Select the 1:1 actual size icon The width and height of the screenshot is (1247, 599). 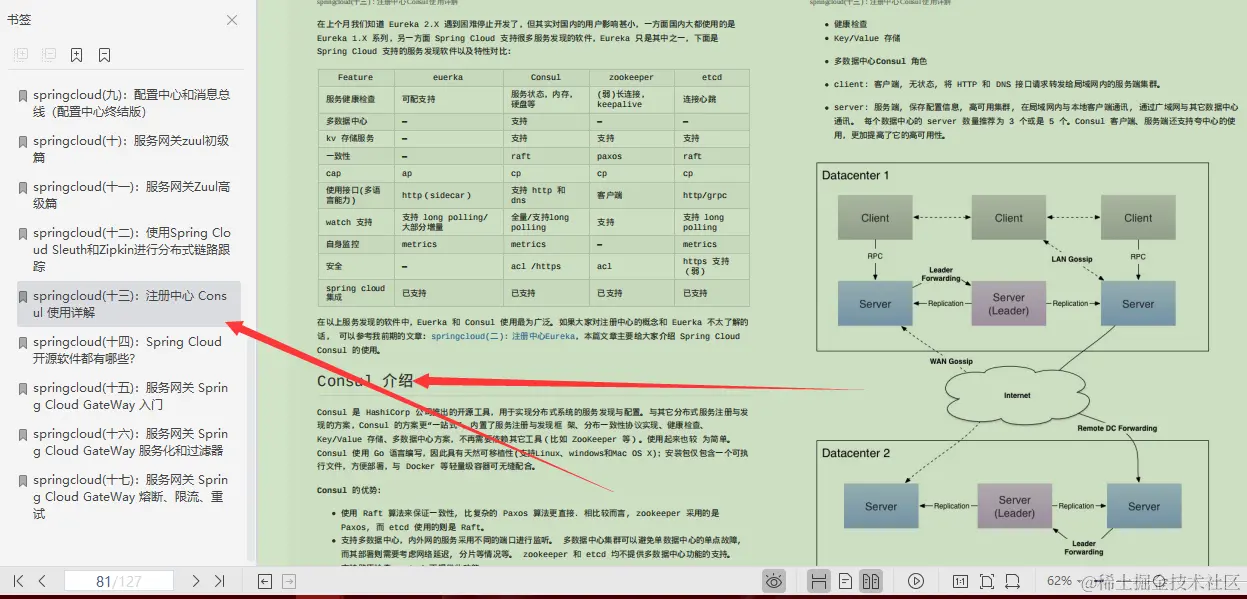pos(961,580)
